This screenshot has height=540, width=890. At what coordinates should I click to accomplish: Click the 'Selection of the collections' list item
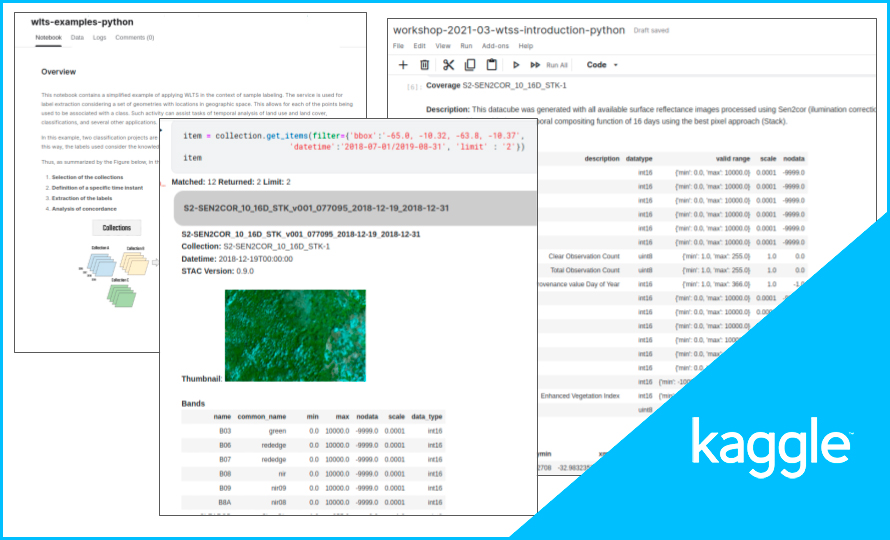pos(87,177)
